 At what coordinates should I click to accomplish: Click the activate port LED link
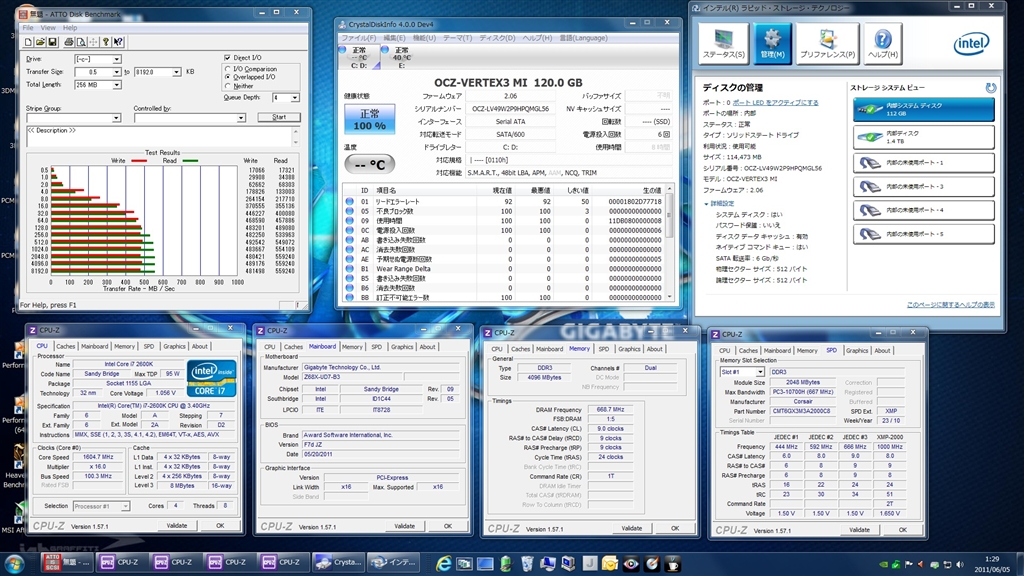pos(775,102)
